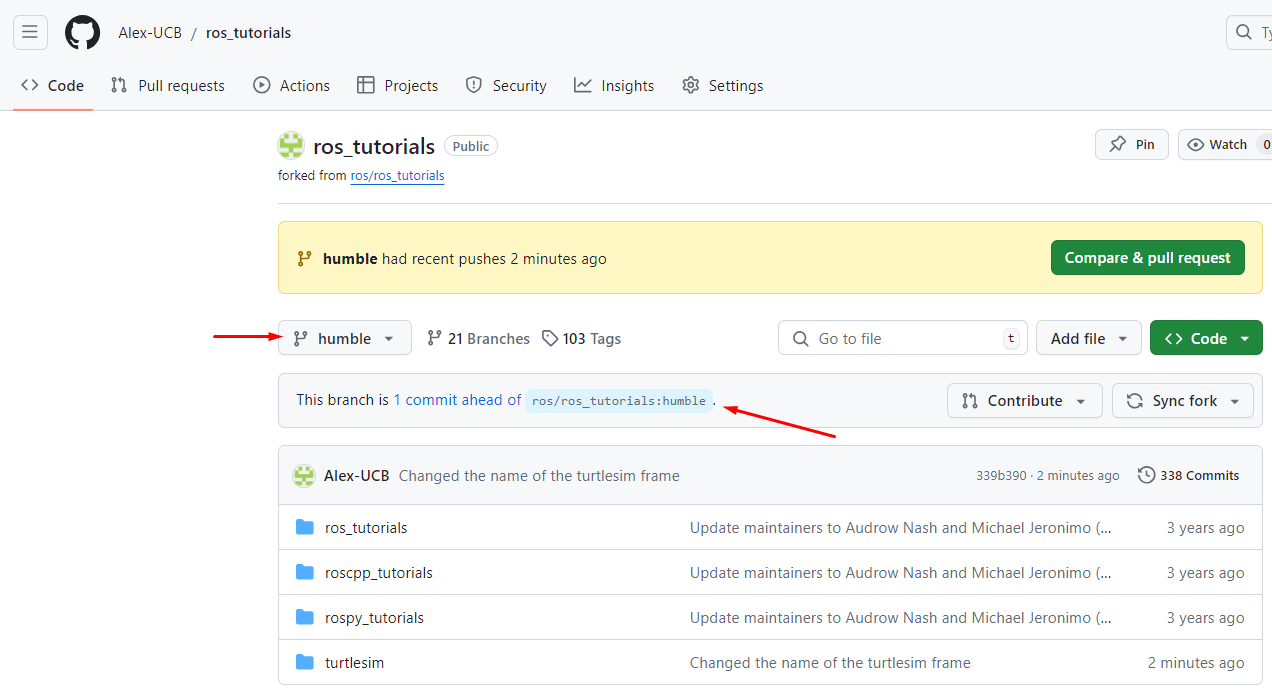Click the branch icon in the yellow banner
The image size is (1272, 693).
[x=305, y=259]
